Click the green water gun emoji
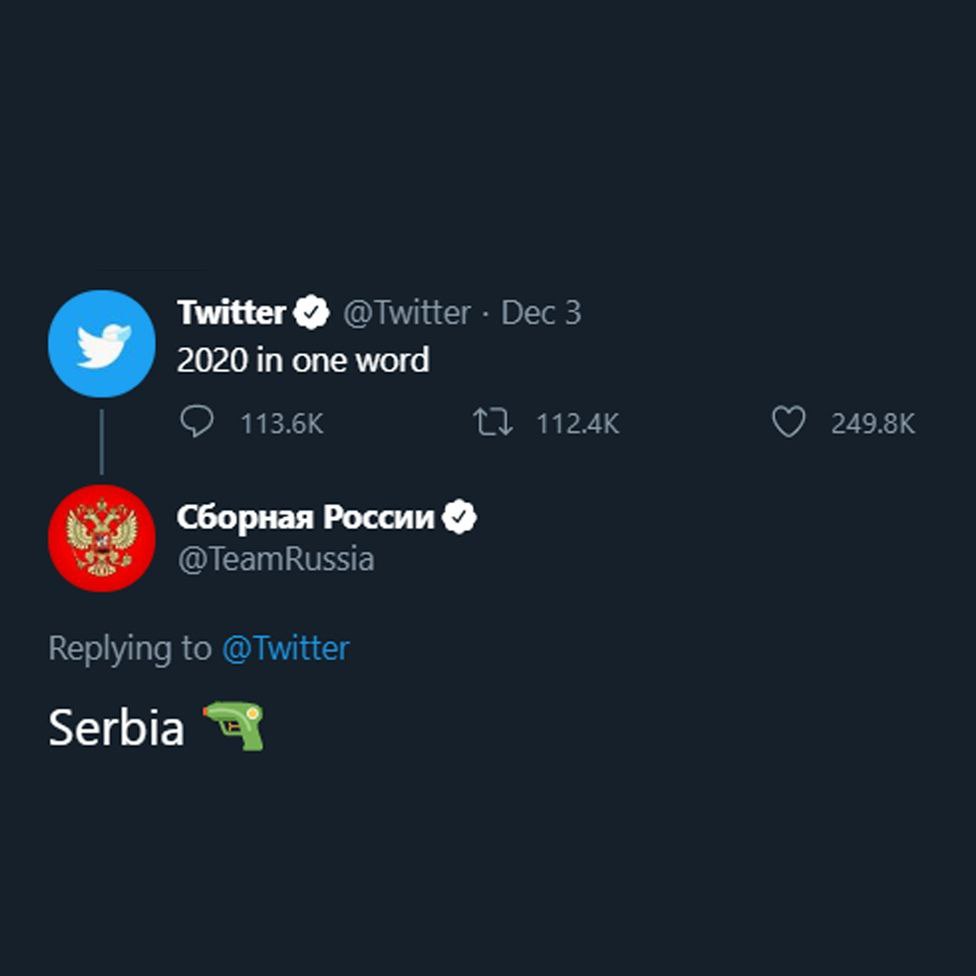976x976 pixels. click(x=234, y=725)
